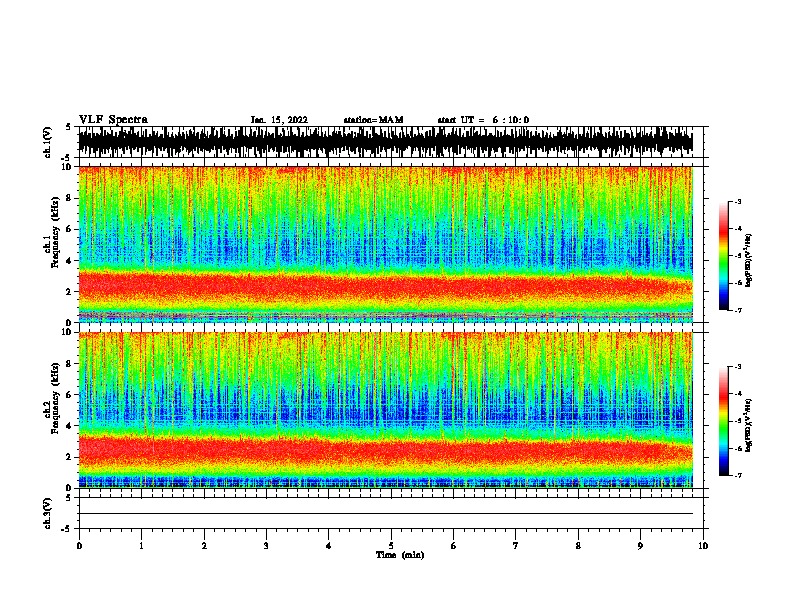Screen dimensions: 792x612
Task: Click the ch.1 colorbar log(PSD) label
Action: [748, 260]
